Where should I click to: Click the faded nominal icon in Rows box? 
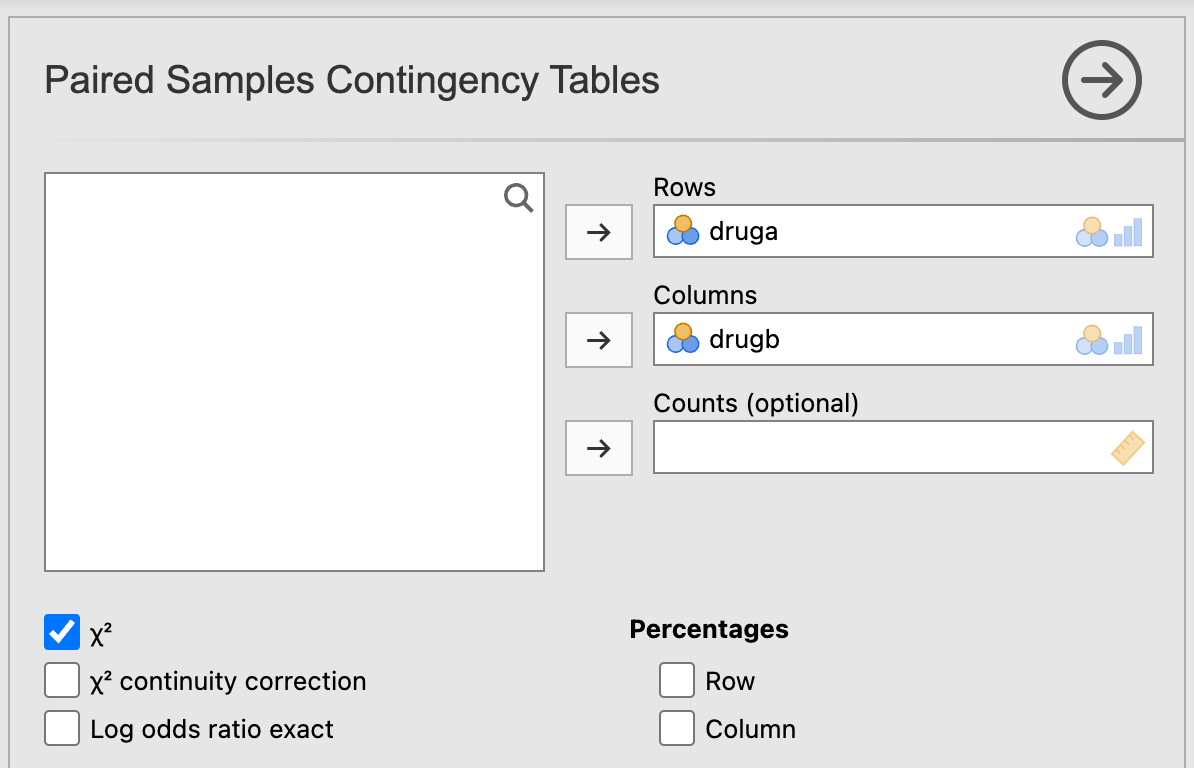[x=1091, y=232]
